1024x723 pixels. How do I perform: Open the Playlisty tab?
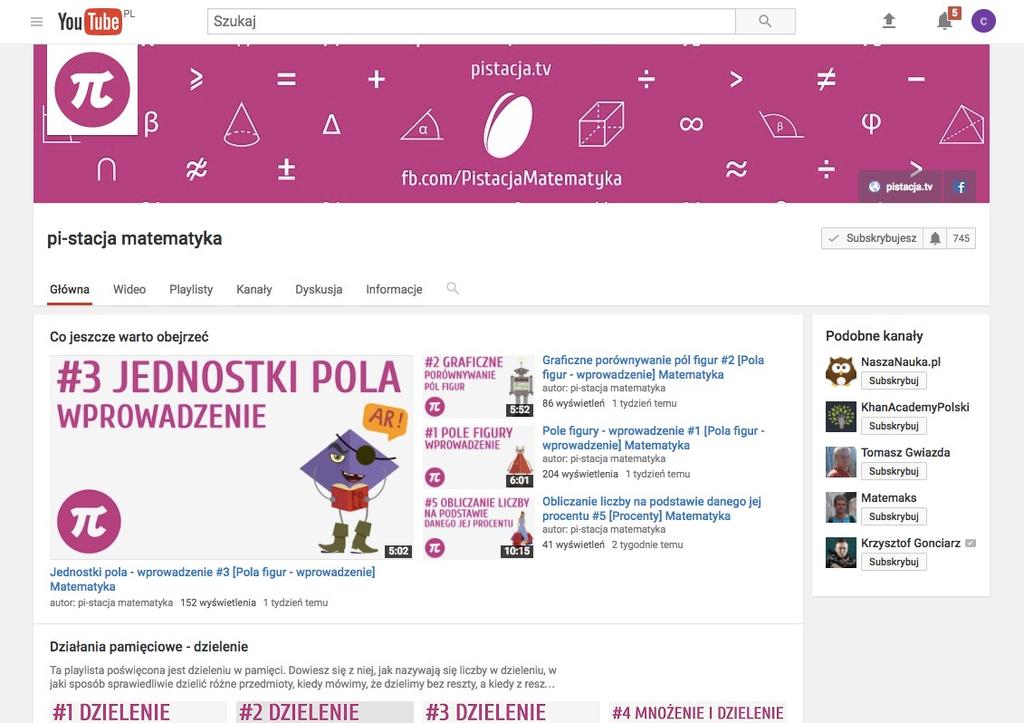pos(191,289)
